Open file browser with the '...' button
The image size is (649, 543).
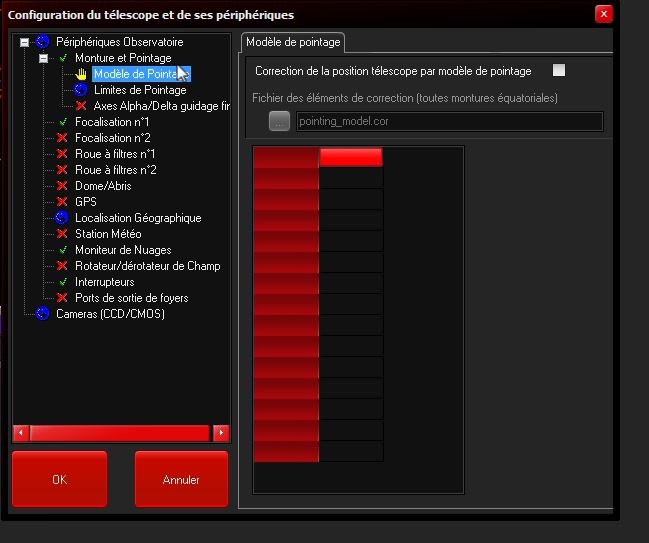pos(280,121)
